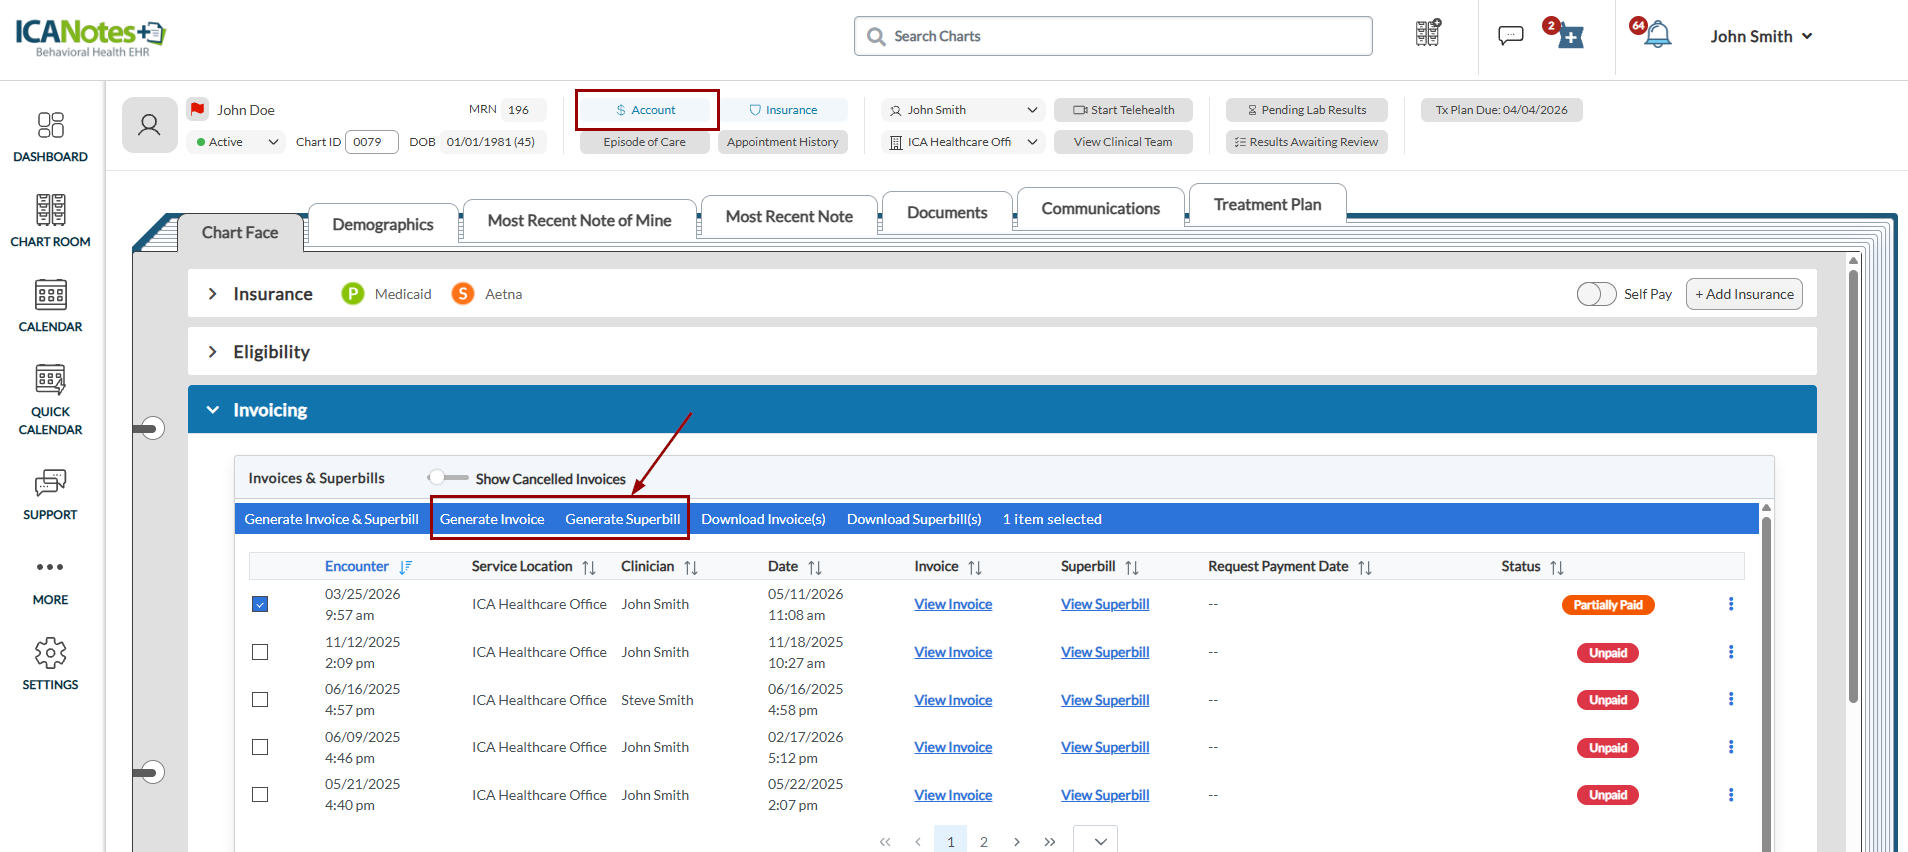Open John Smith user menu dropdown
1908x852 pixels.
pos(1761,36)
